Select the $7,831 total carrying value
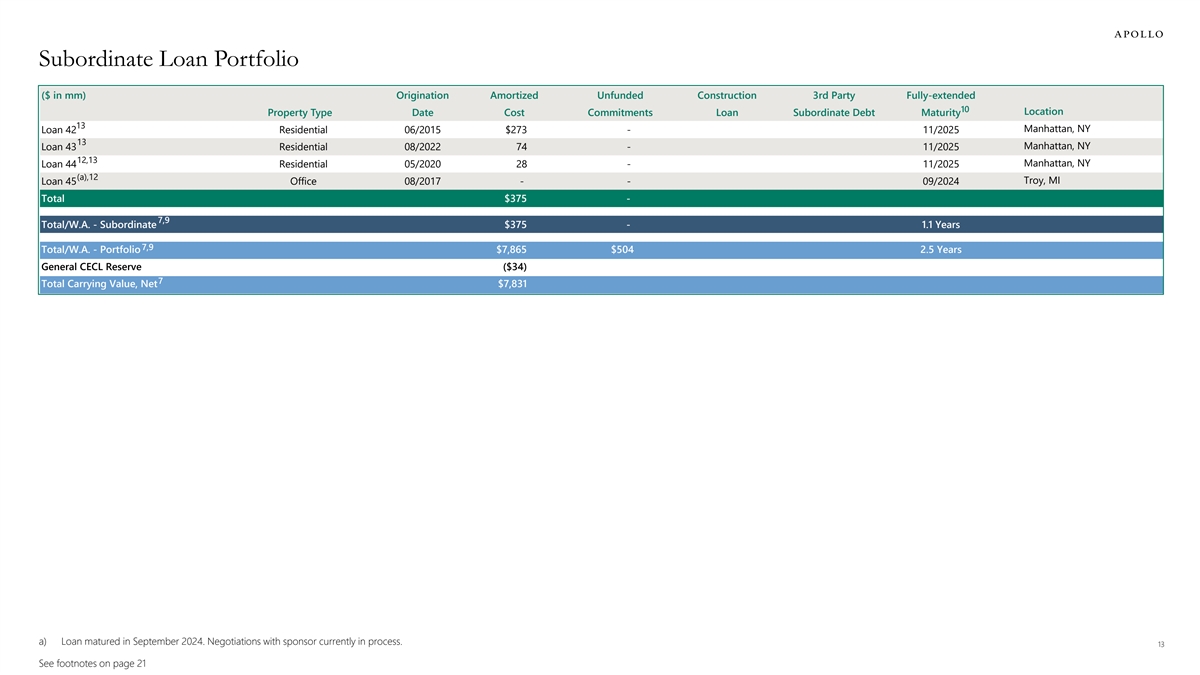 point(514,285)
